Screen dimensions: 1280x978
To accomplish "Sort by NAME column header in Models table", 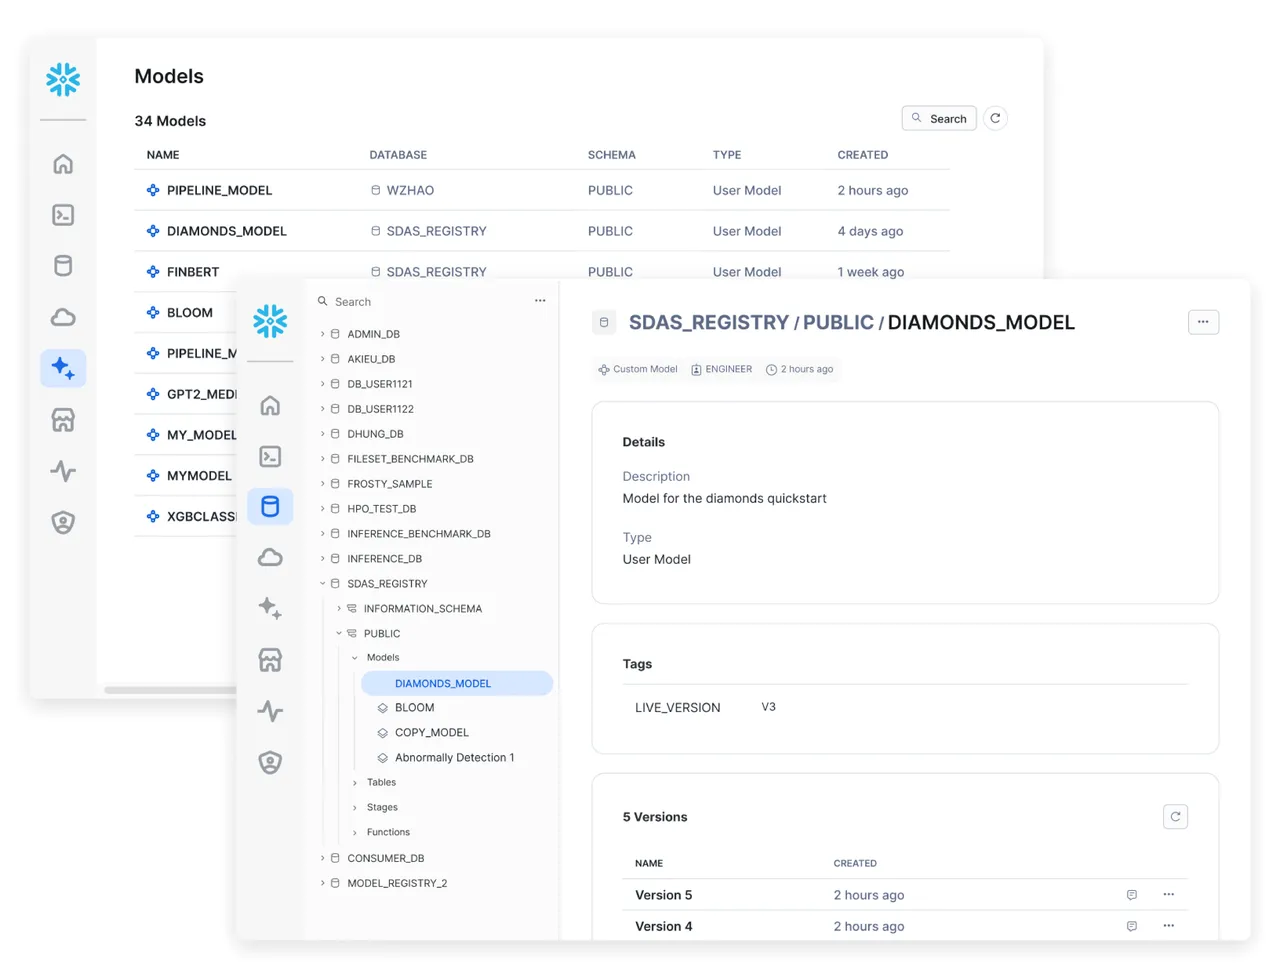I will pos(163,155).
